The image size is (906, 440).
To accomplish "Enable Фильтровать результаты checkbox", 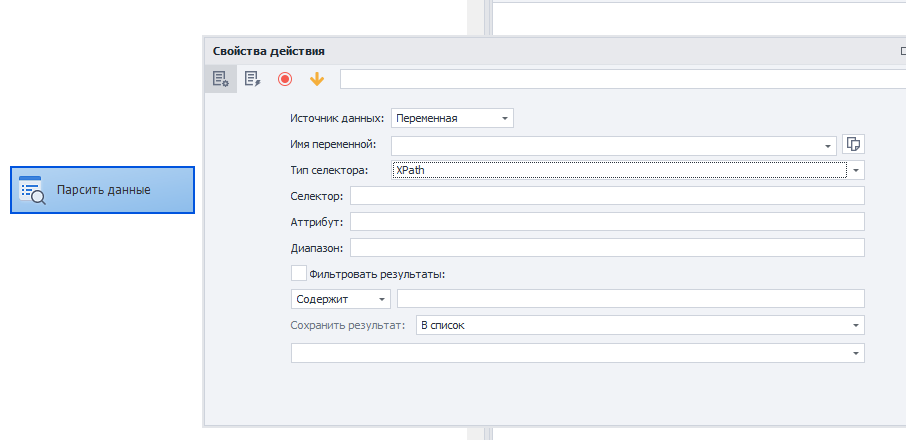I will coord(299,273).
